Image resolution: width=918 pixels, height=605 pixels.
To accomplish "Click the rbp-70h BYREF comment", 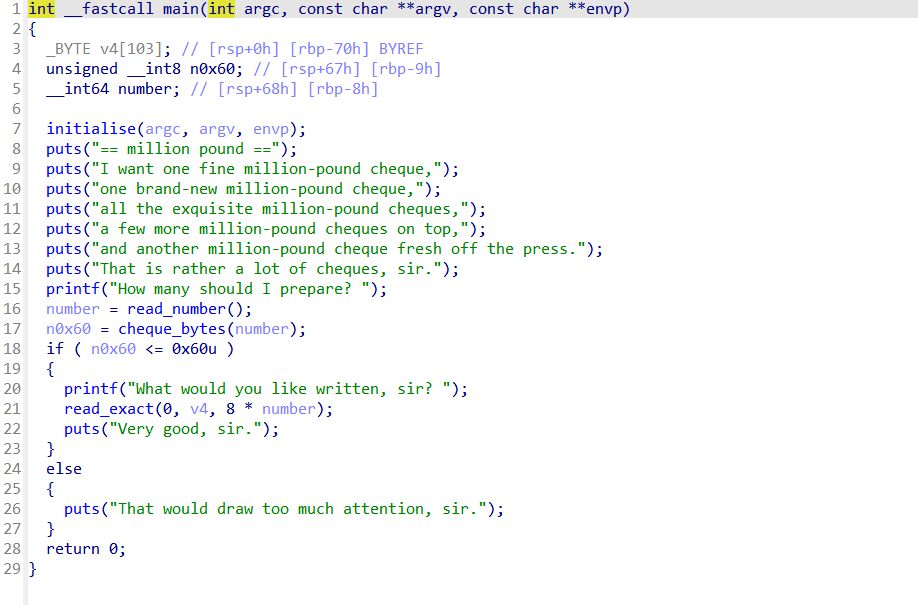I will point(356,49).
